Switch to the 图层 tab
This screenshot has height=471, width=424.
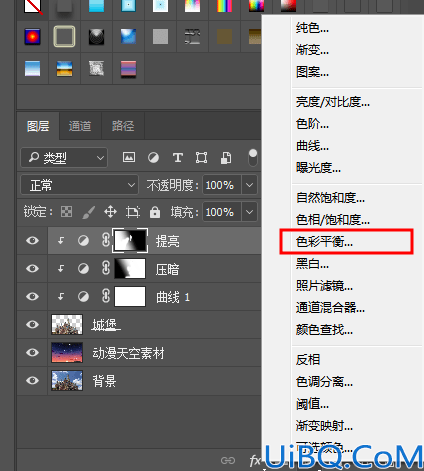coord(38,126)
